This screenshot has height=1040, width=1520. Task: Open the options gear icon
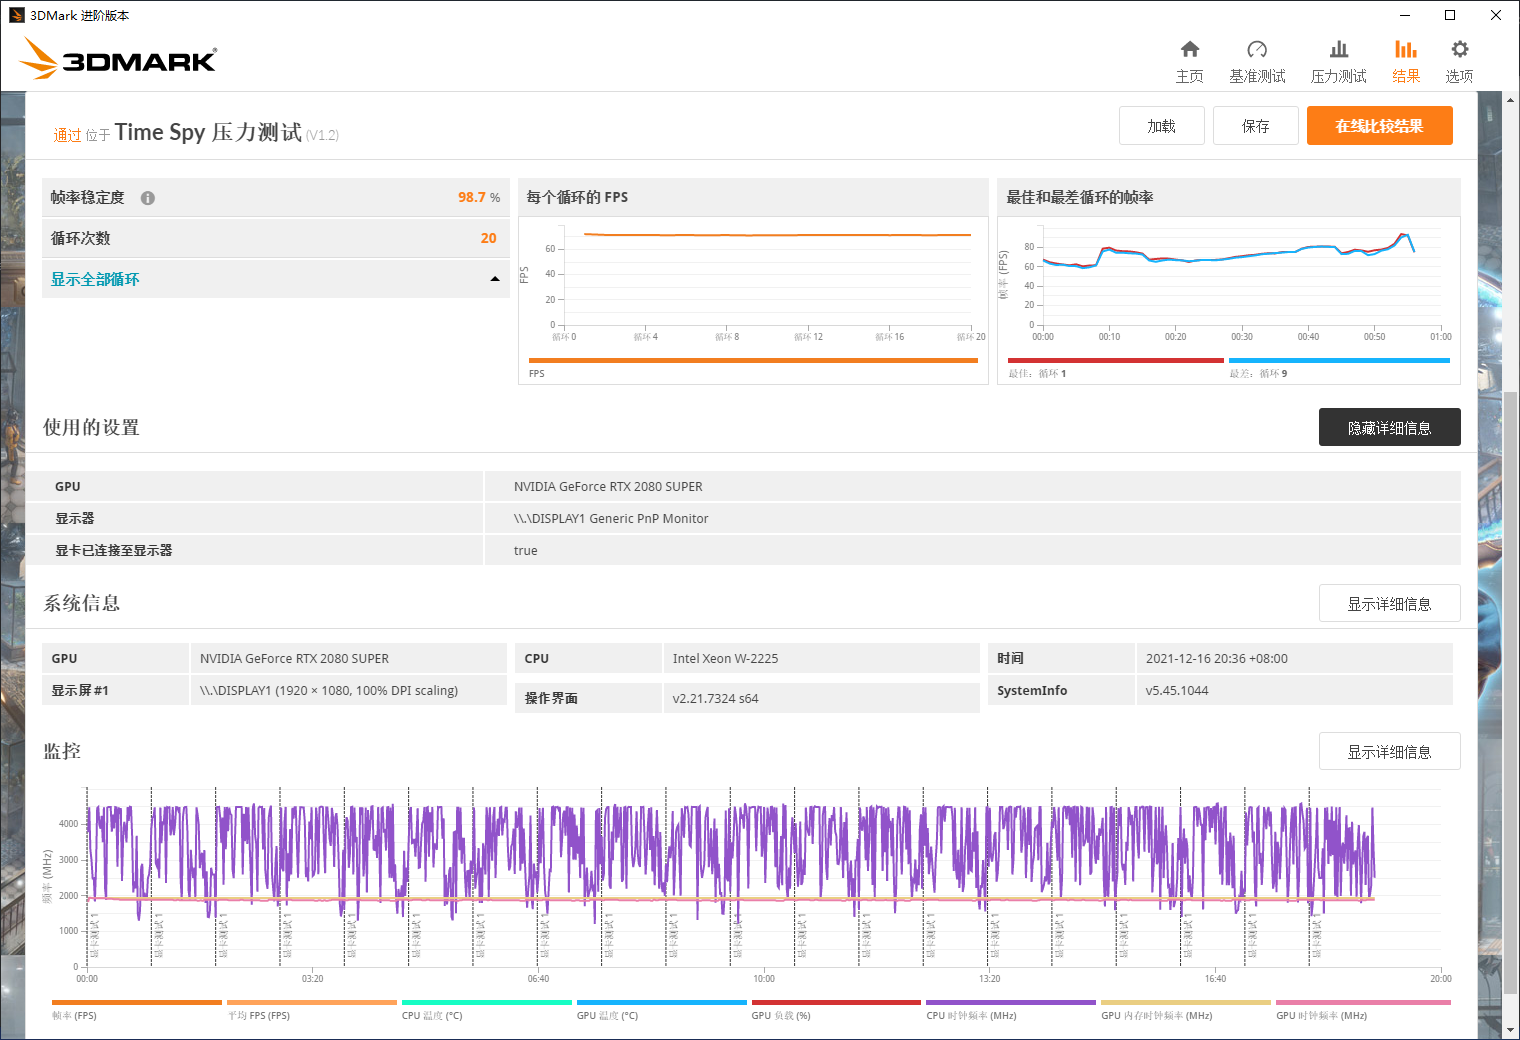[1459, 50]
